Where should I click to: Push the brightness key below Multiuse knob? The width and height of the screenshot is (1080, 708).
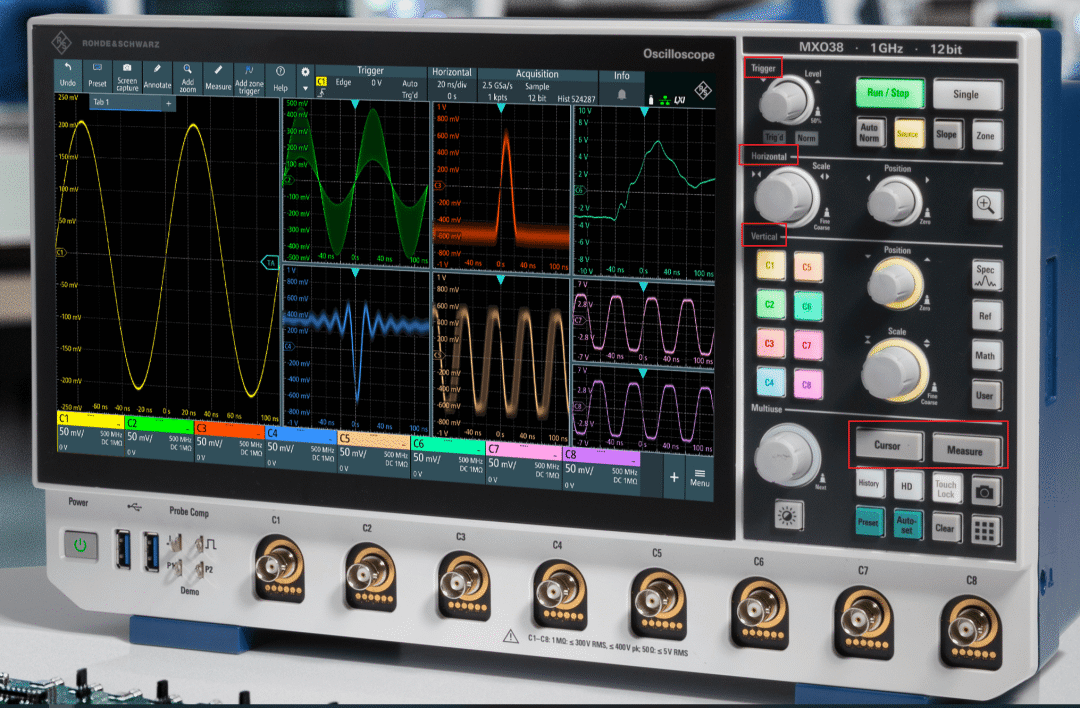click(788, 515)
